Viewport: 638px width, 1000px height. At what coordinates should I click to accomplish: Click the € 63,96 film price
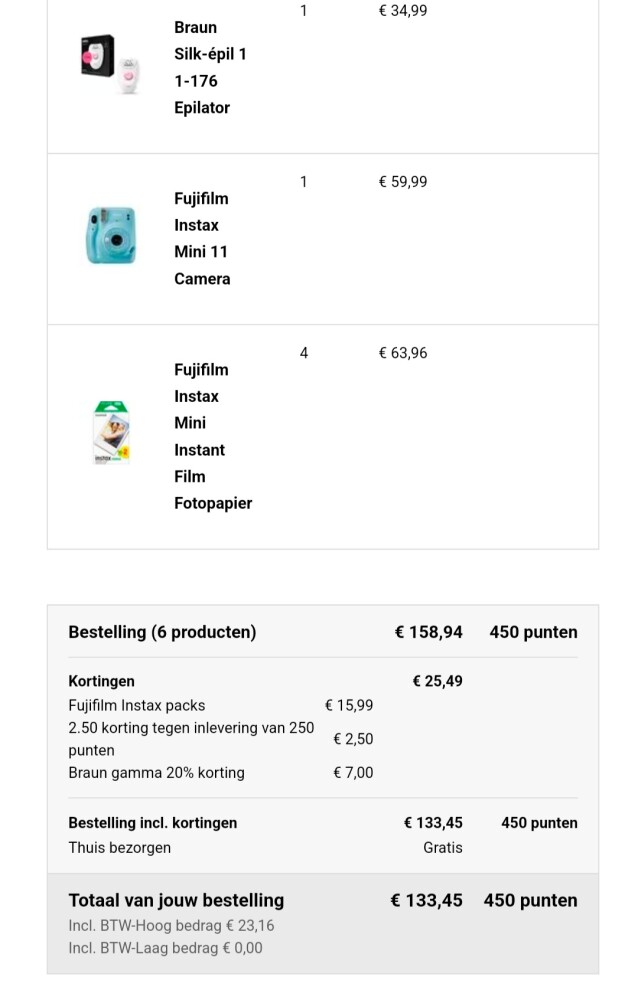pos(403,353)
